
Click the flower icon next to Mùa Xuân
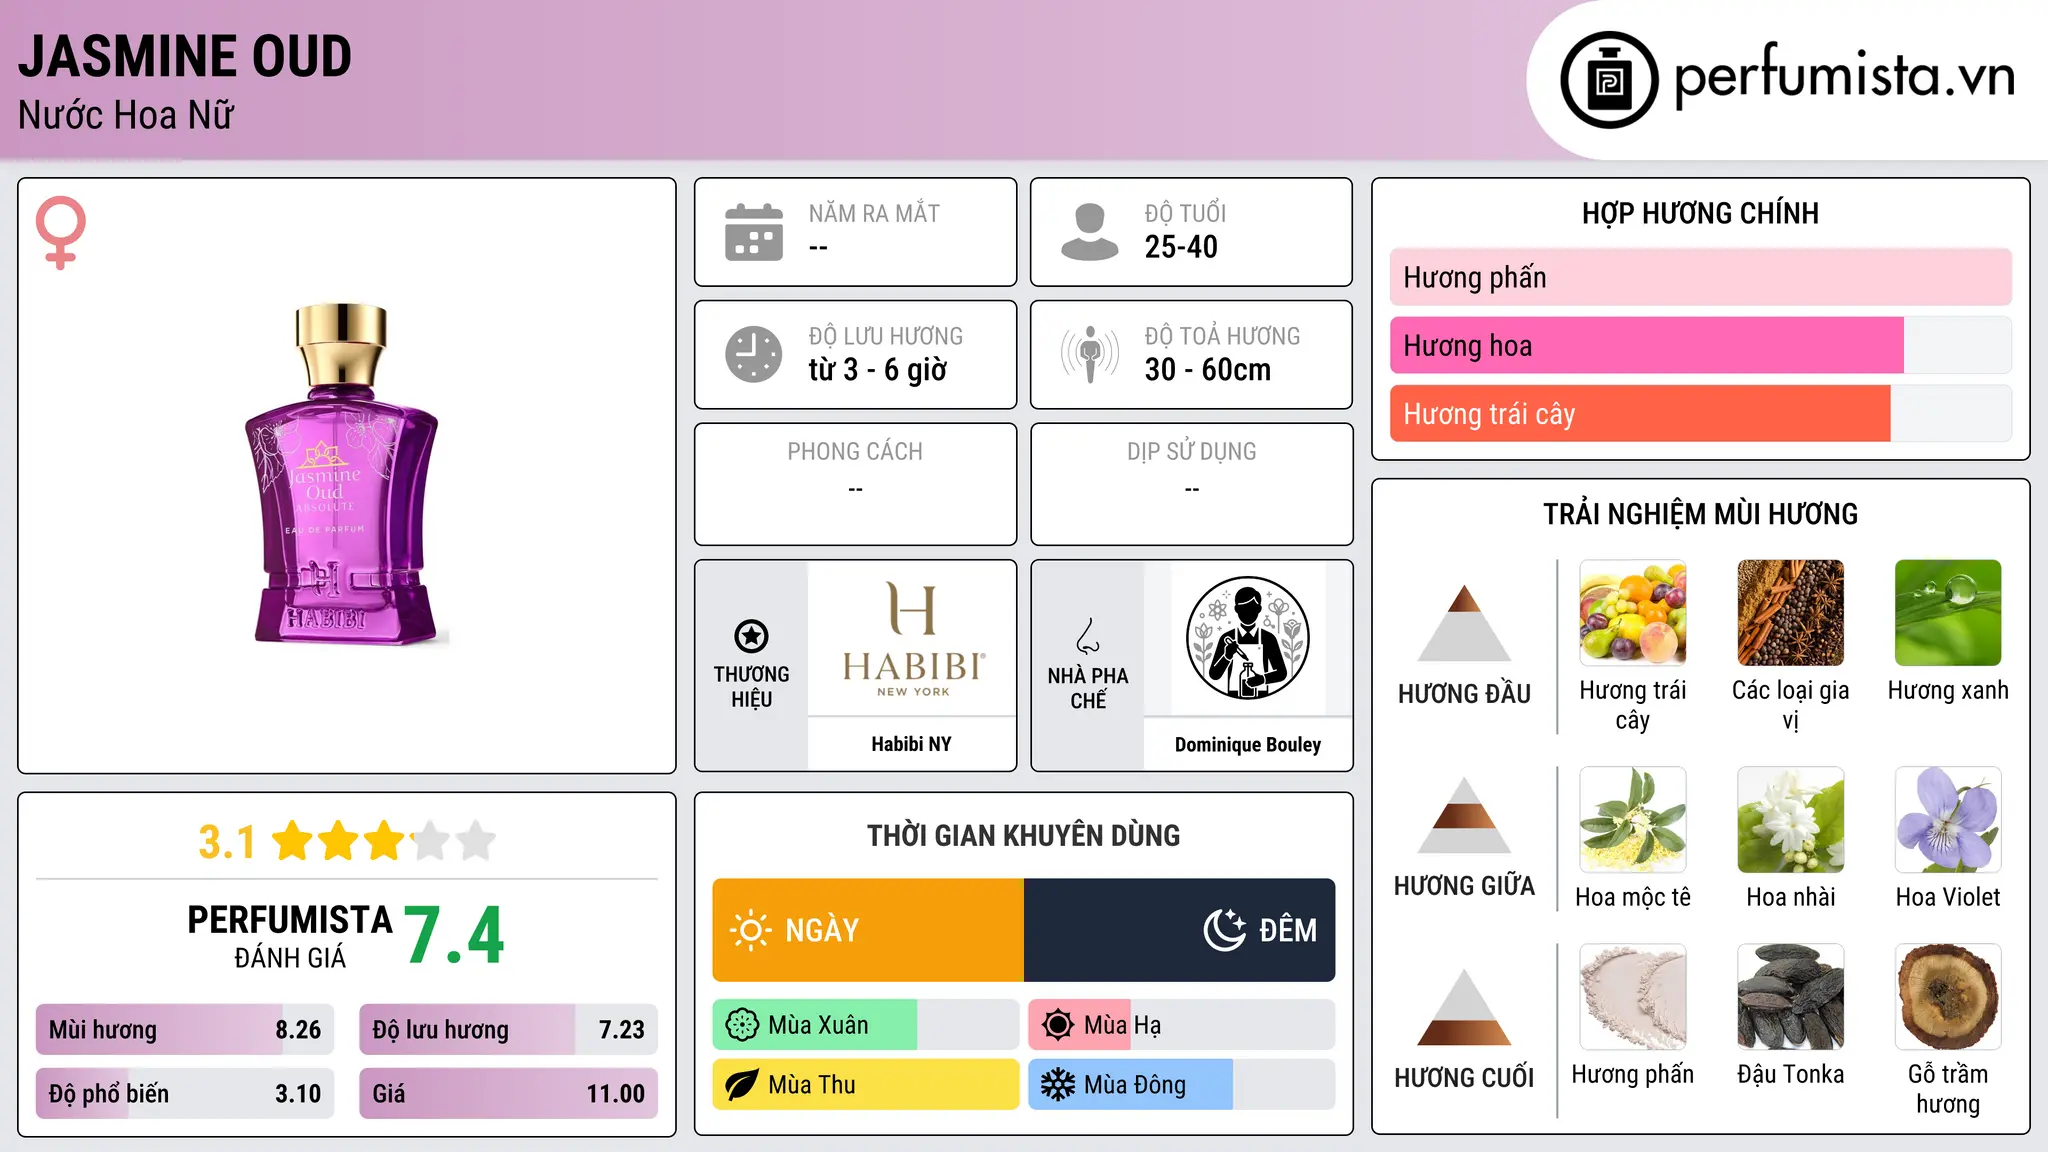(x=742, y=1025)
